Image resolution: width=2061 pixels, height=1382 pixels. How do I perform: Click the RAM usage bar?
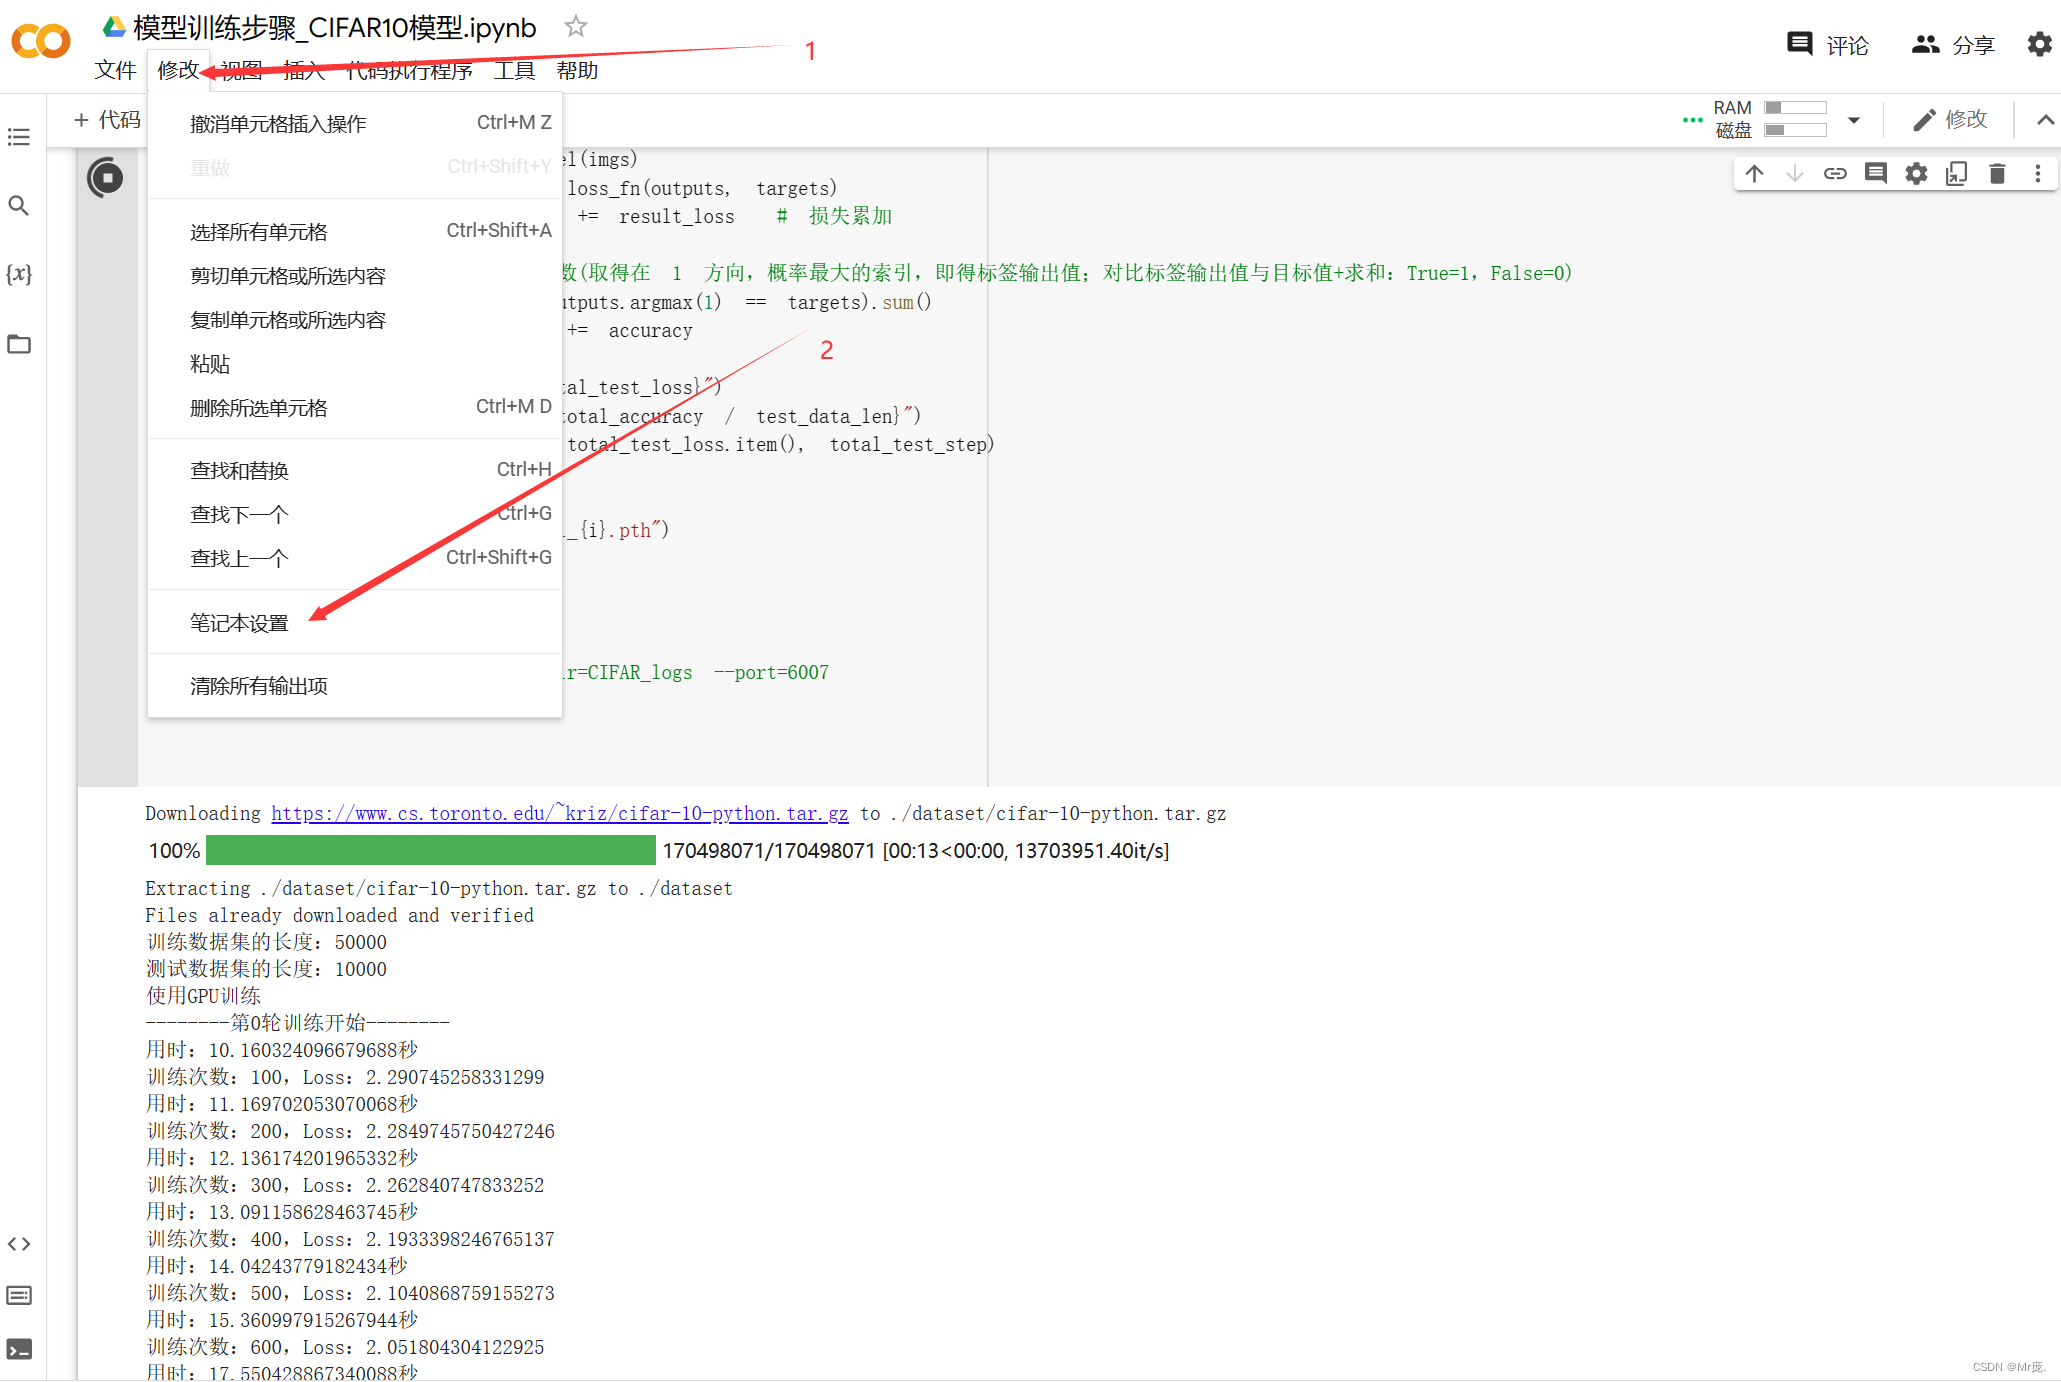pyautogui.click(x=1795, y=108)
